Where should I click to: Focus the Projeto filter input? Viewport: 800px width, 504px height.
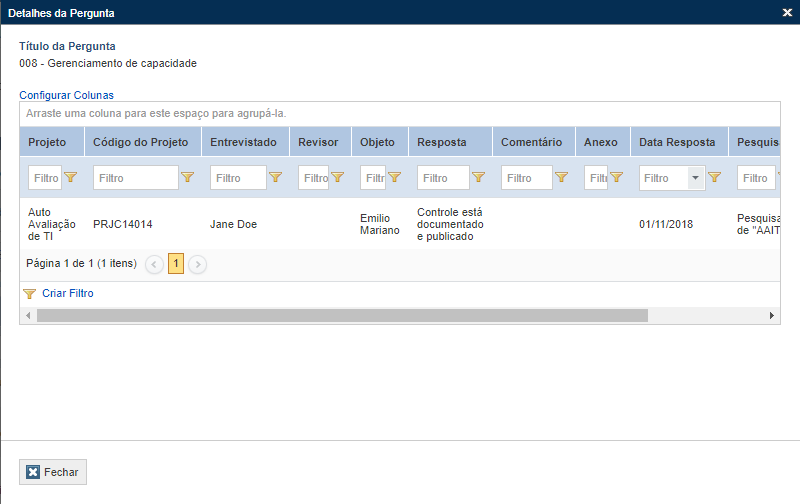[45, 178]
